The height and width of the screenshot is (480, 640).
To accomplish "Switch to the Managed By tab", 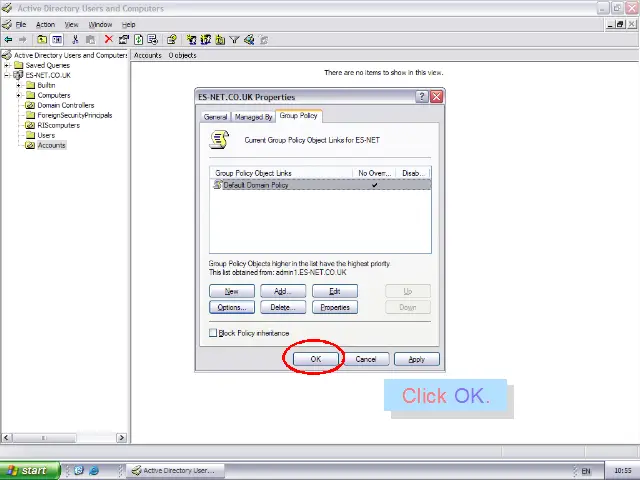I will pyautogui.click(x=253, y=117).
